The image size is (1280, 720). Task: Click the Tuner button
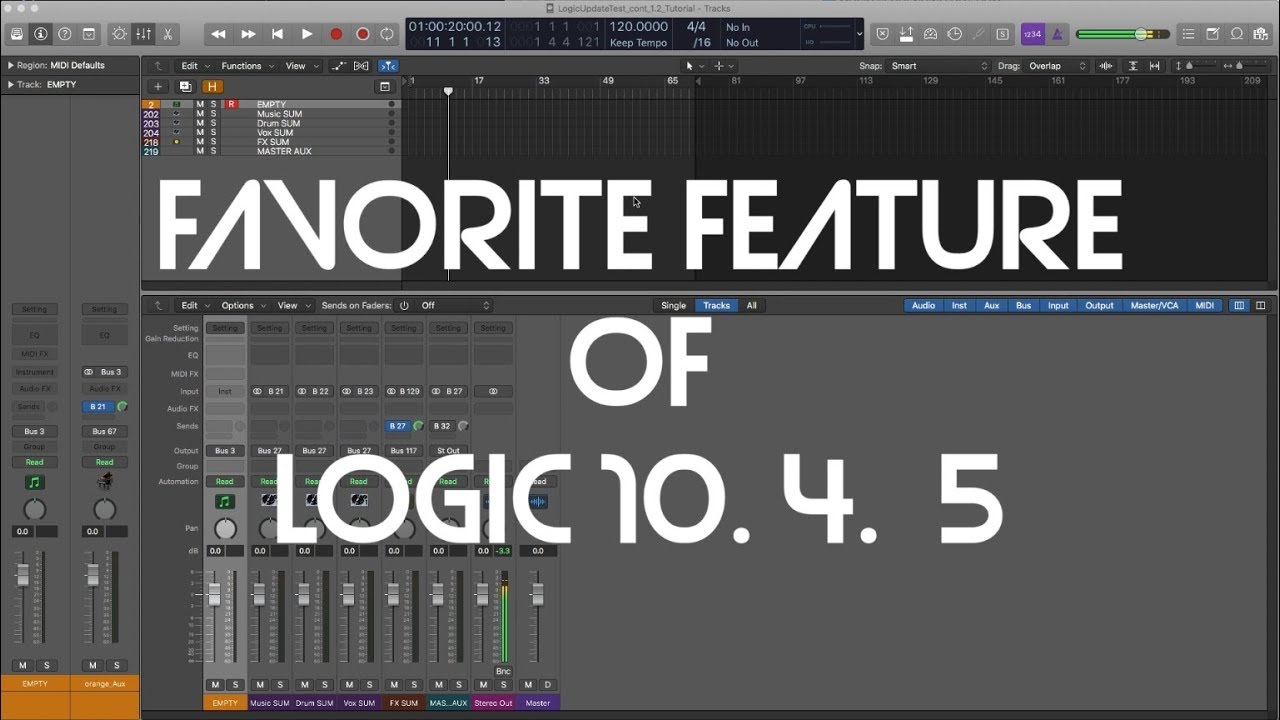coord(978,34)
